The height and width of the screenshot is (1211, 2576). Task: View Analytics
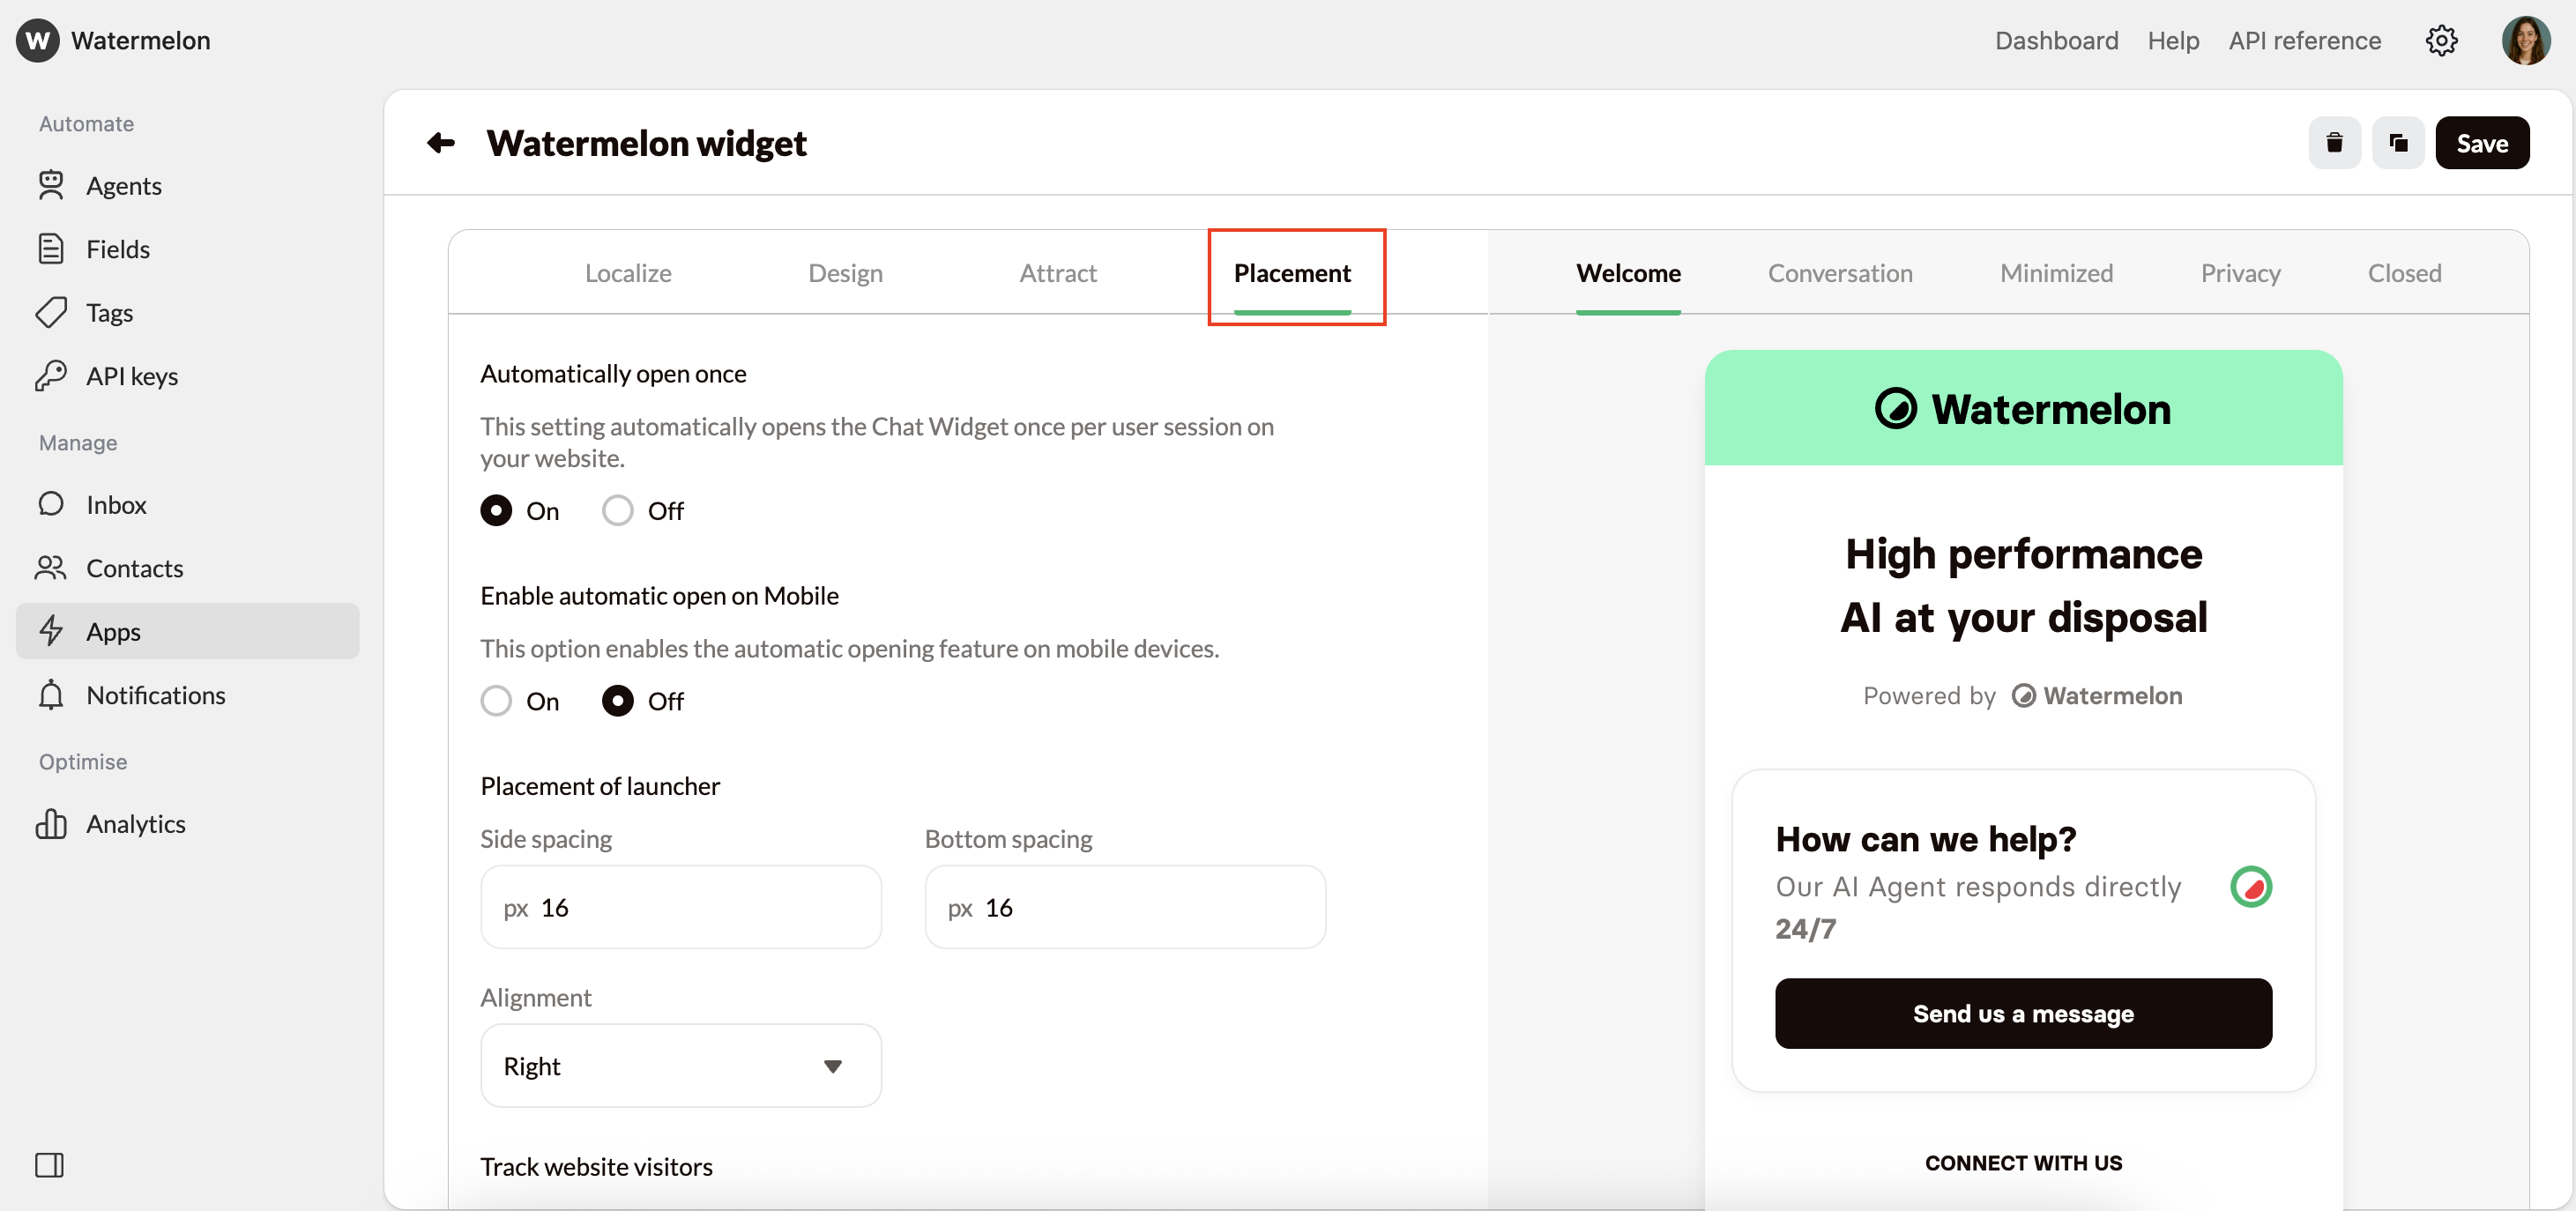(136, 823)
